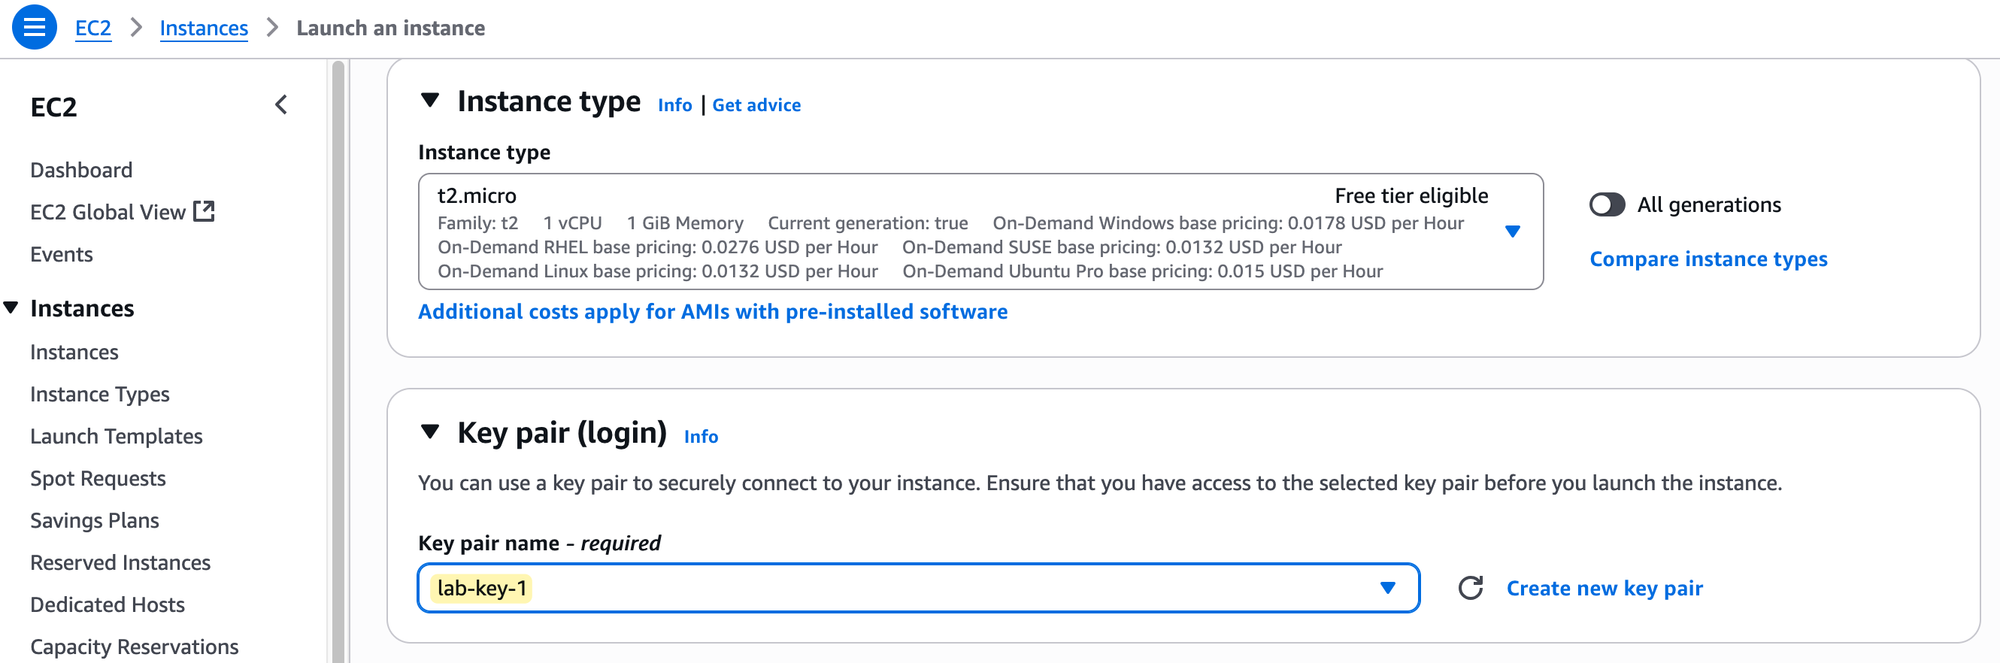This screenshot has height=663, width=2000.
Task: Open Compare instance types link
Action: coord(1708,259)
